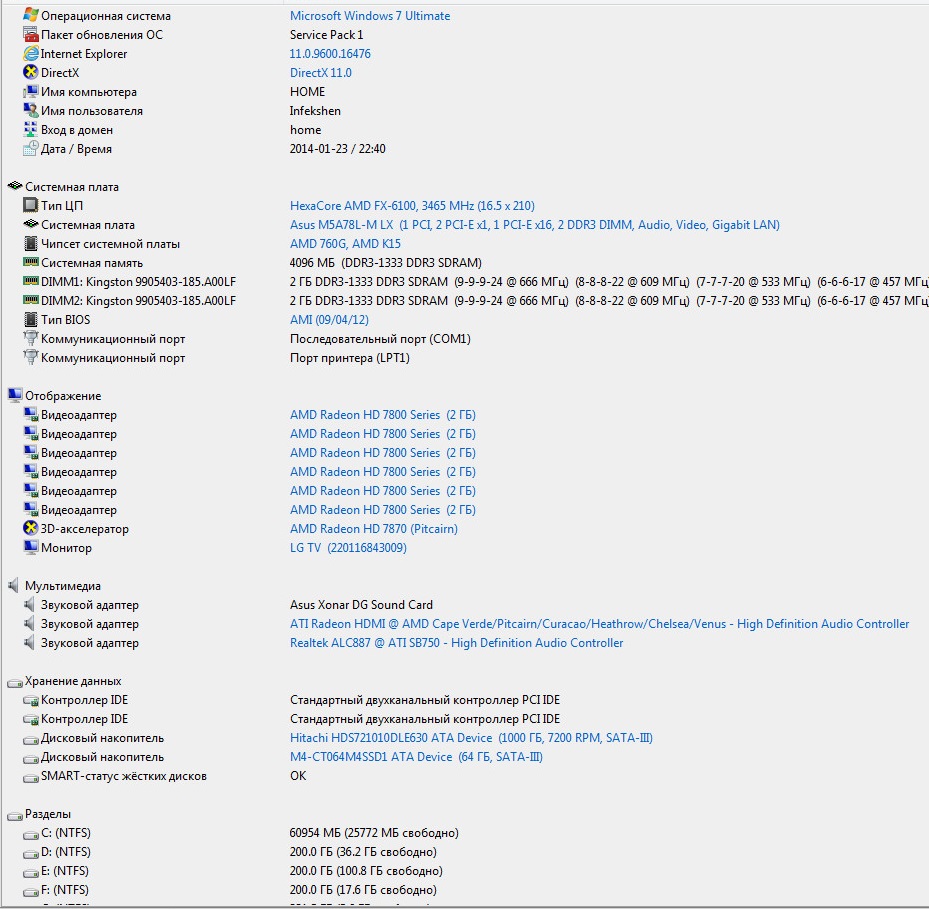929x909 pixels.
Task: Open the AMD Radeon HD 7870 (Pitcairn) link
Action: click(x=374, y=529)
